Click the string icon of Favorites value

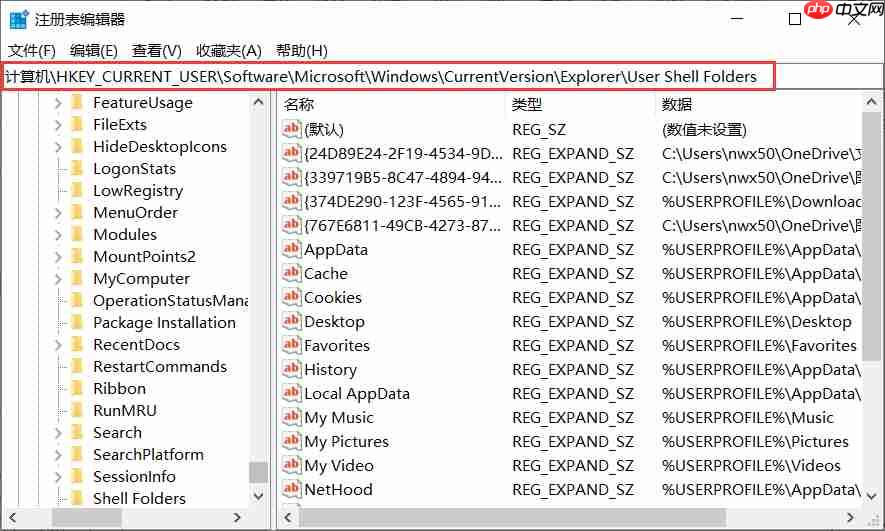coord(291,345)
